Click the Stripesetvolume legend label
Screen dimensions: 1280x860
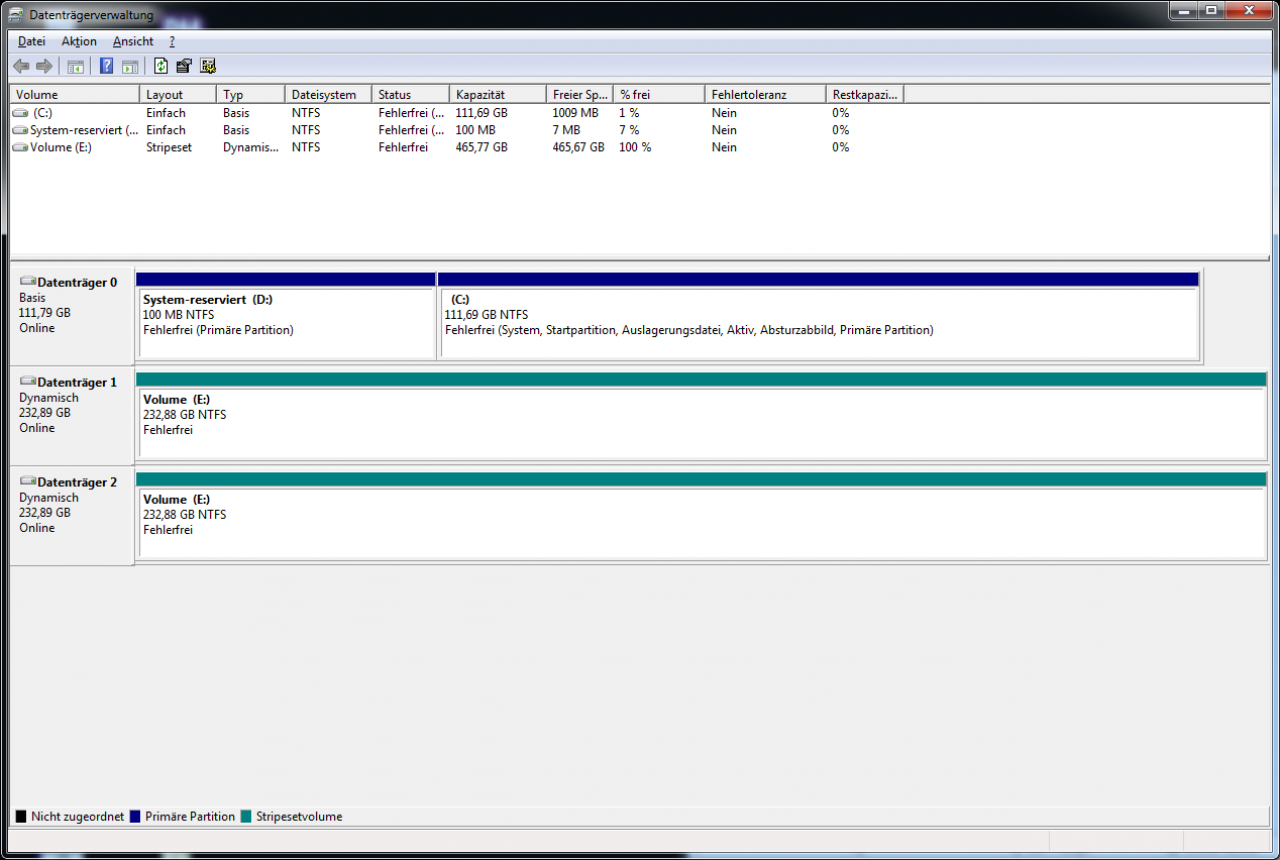(x=299, y=817)
